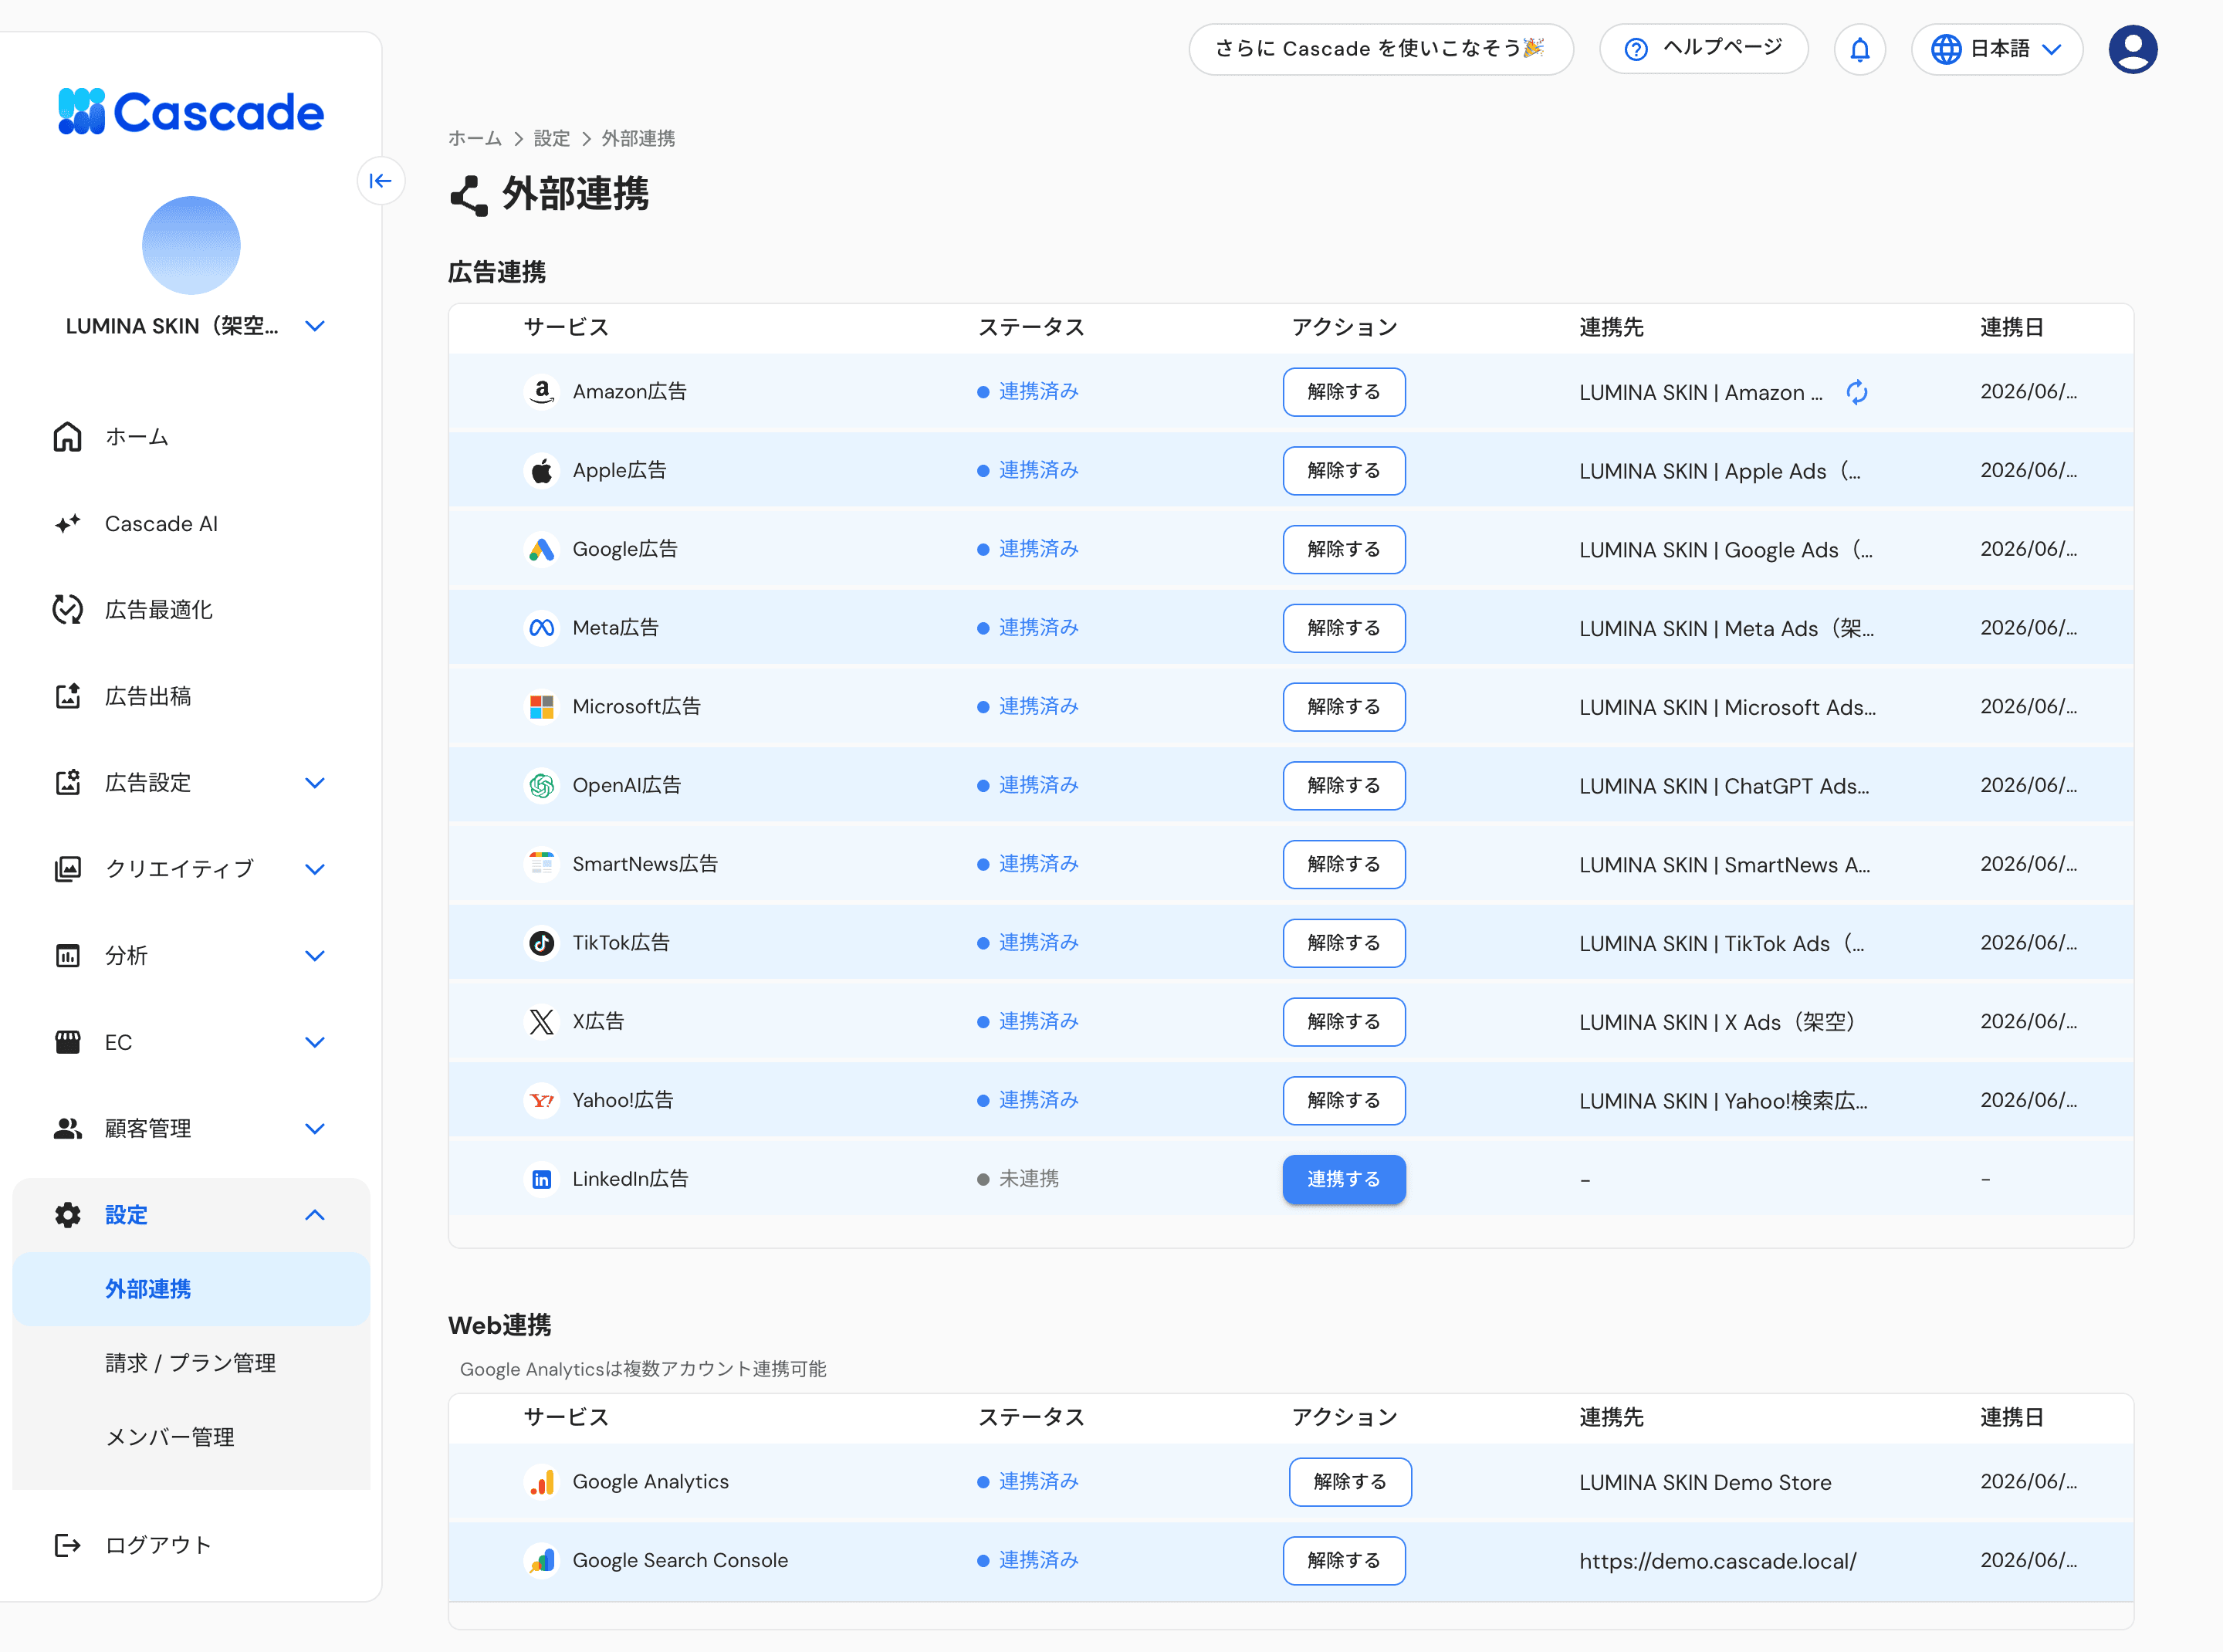Click 解除する for Apple広告
2223x1652 pixels.
(x=1344, y=471)
